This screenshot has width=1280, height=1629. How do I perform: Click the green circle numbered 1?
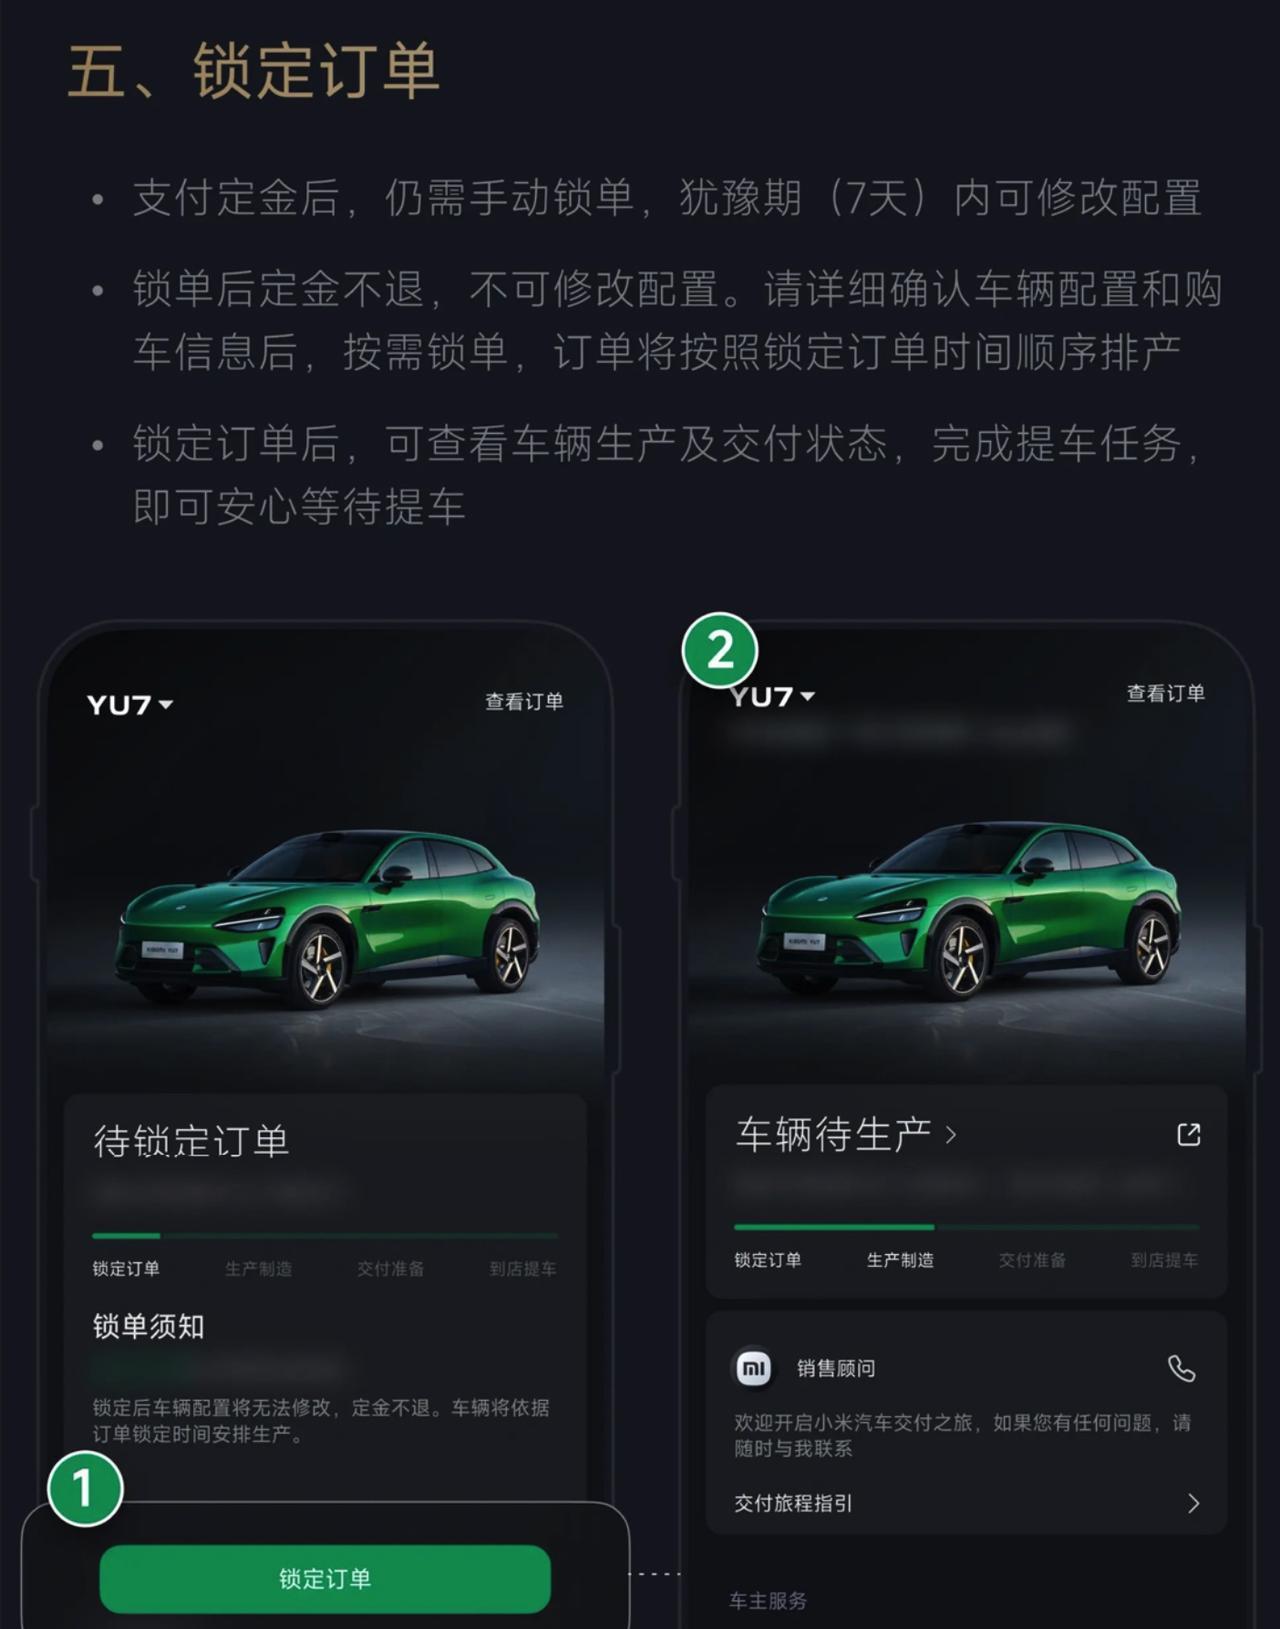[x=85, y=1488]
